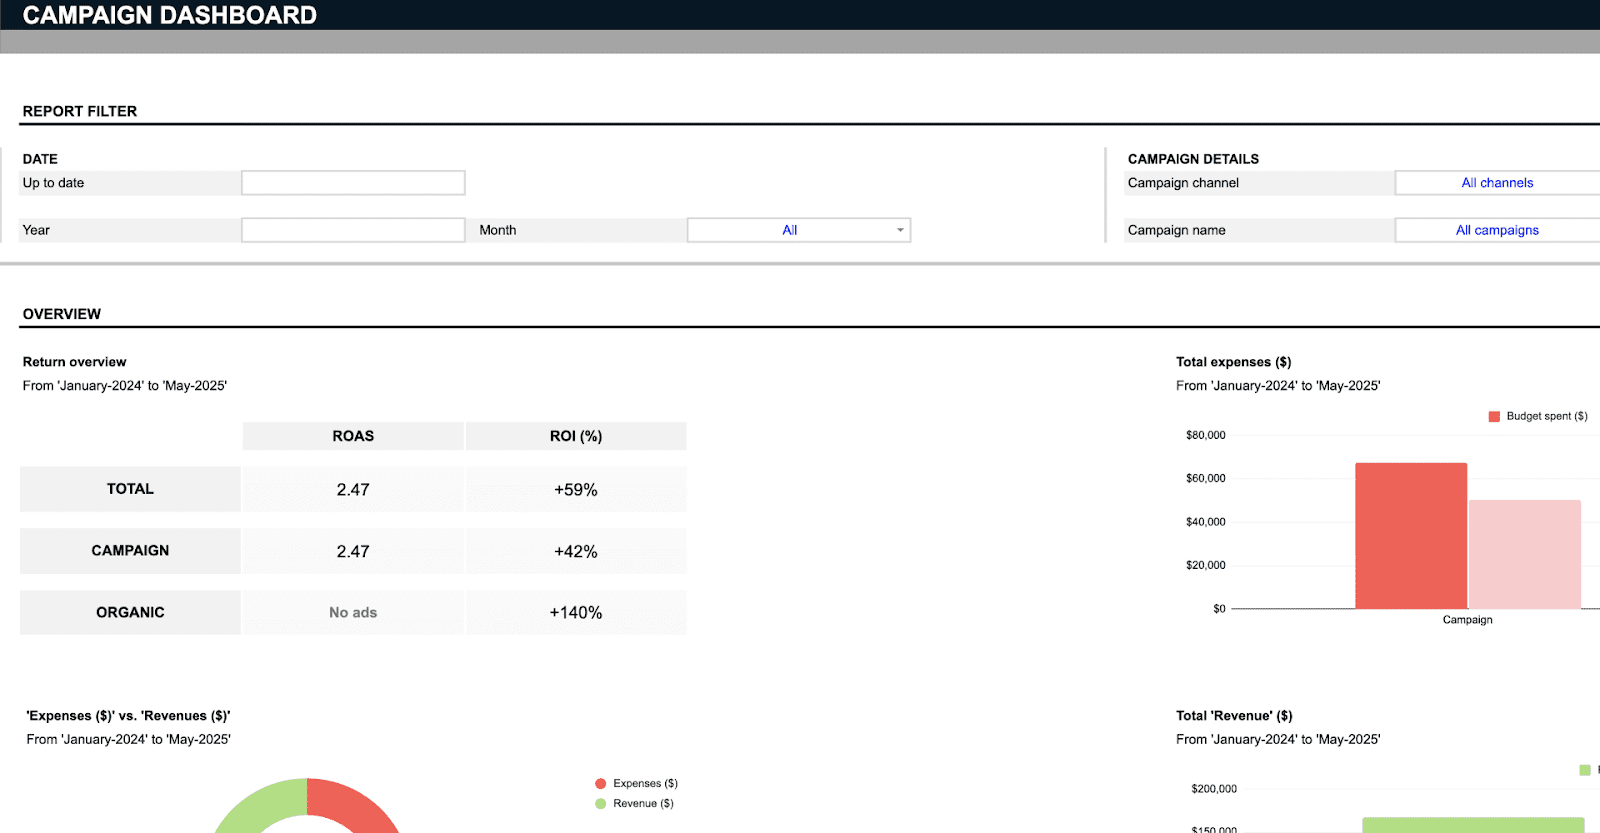Click the 'Campaign' x-axis label

coord(1467,620)
